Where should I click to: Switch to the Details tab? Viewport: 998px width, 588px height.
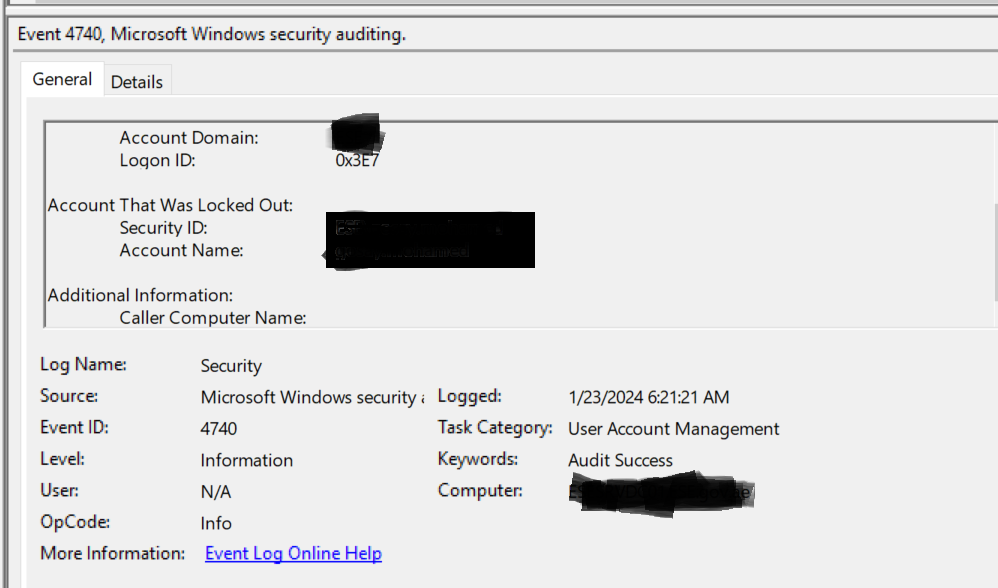[137, 82]
